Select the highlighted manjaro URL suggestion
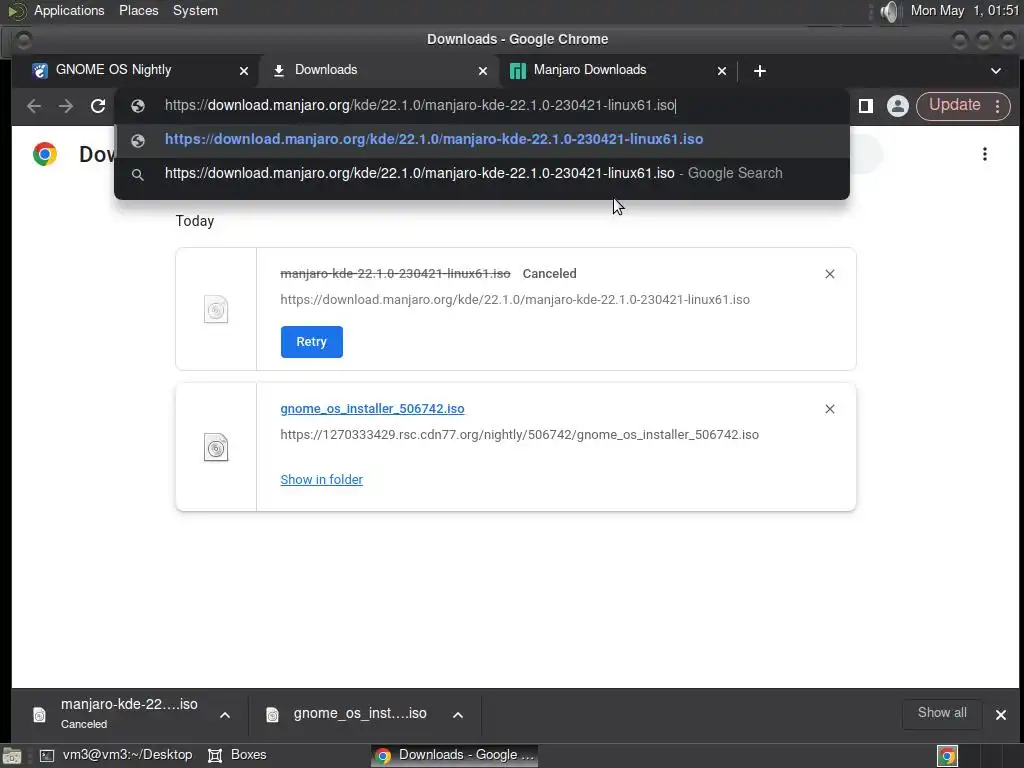Screen dimensions: 1024x768 coord(482,140)
